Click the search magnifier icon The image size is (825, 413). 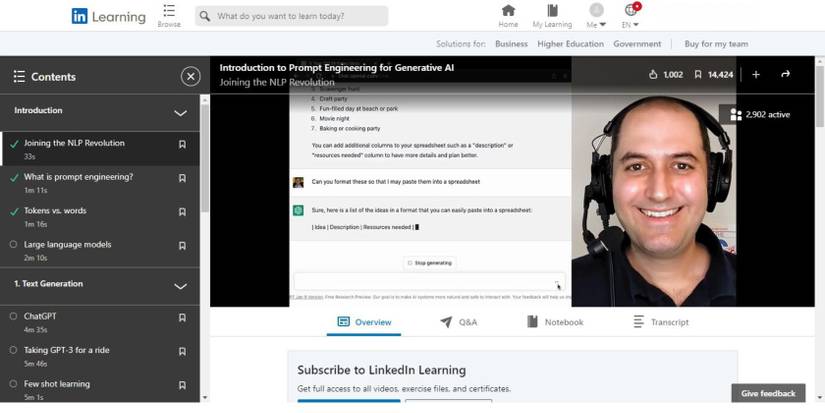click(x=205, y=16)
